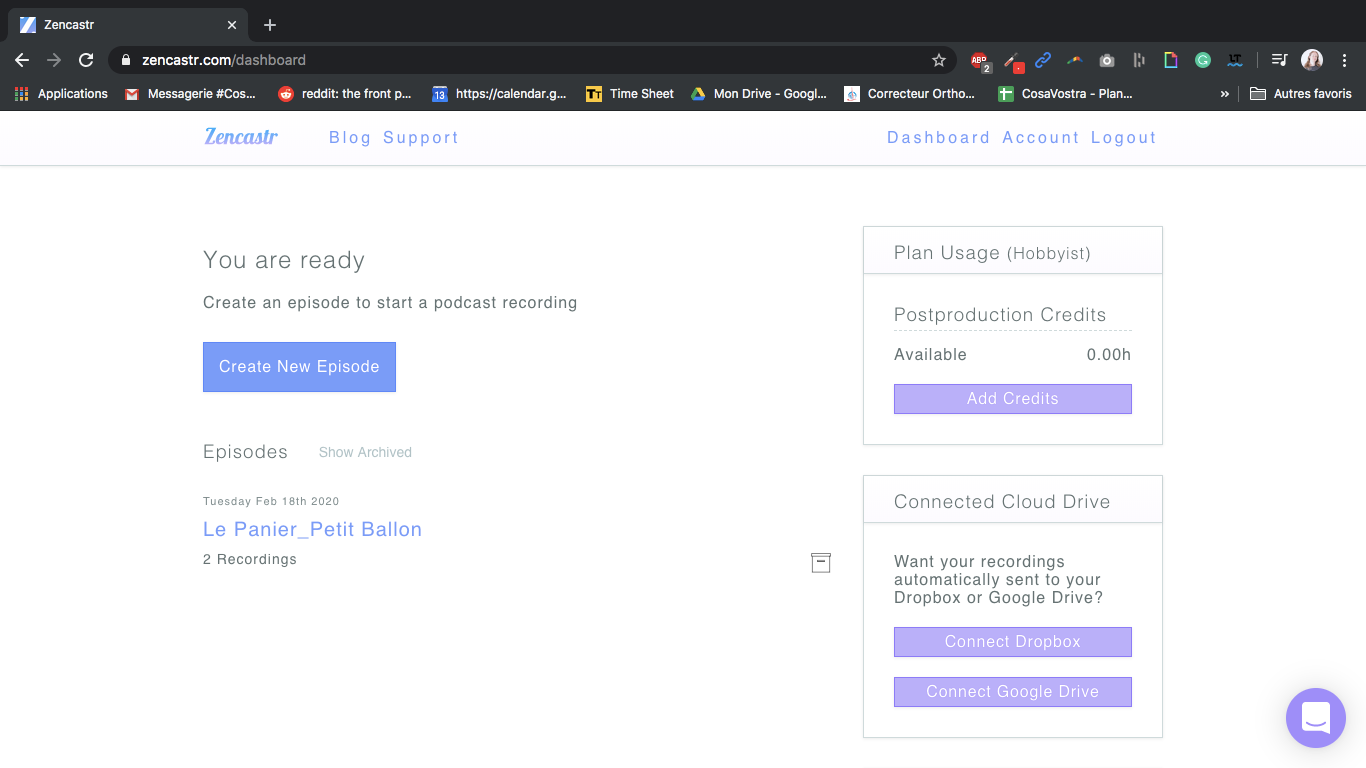
Task: Click Connect Dropbox
Action: [x=1013, y=642]
